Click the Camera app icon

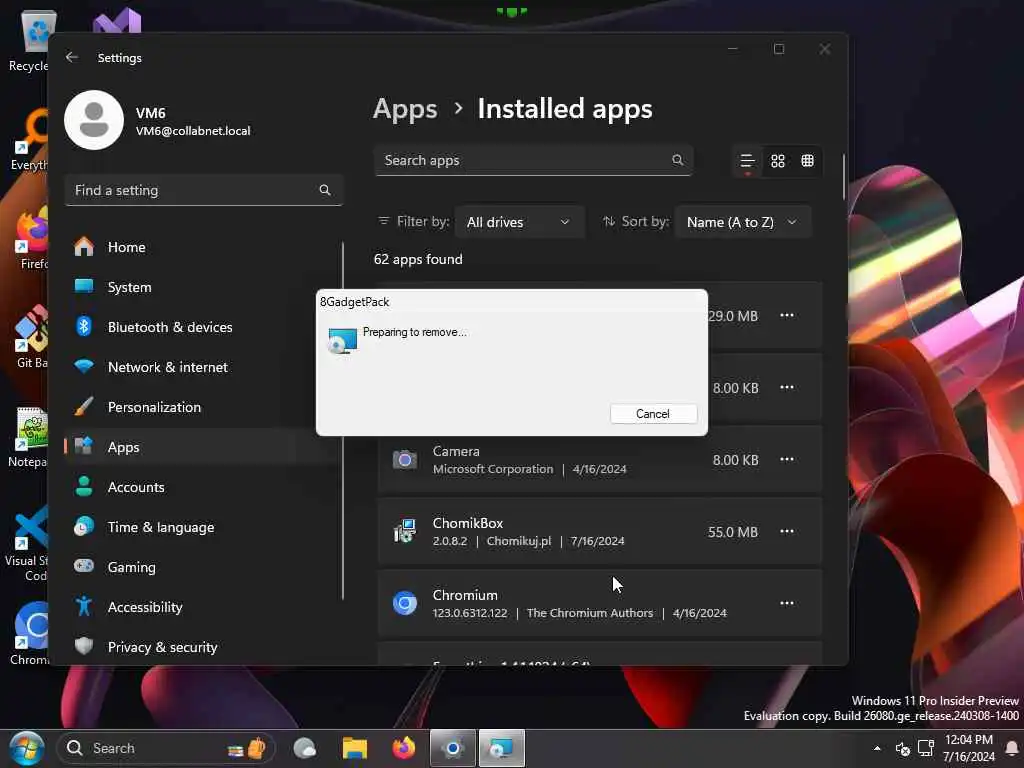(405, 460)
